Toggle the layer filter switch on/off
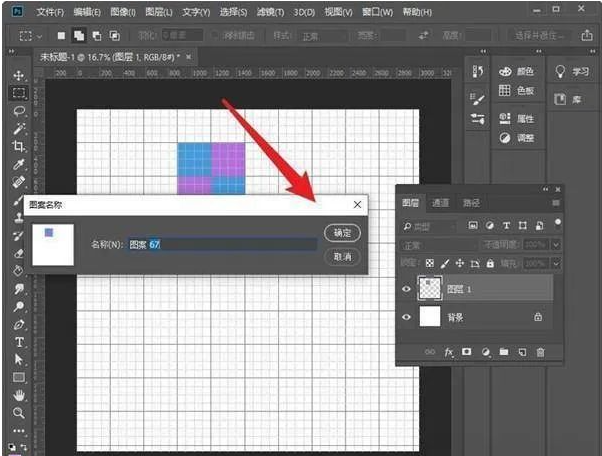 [x=557, y=223]
